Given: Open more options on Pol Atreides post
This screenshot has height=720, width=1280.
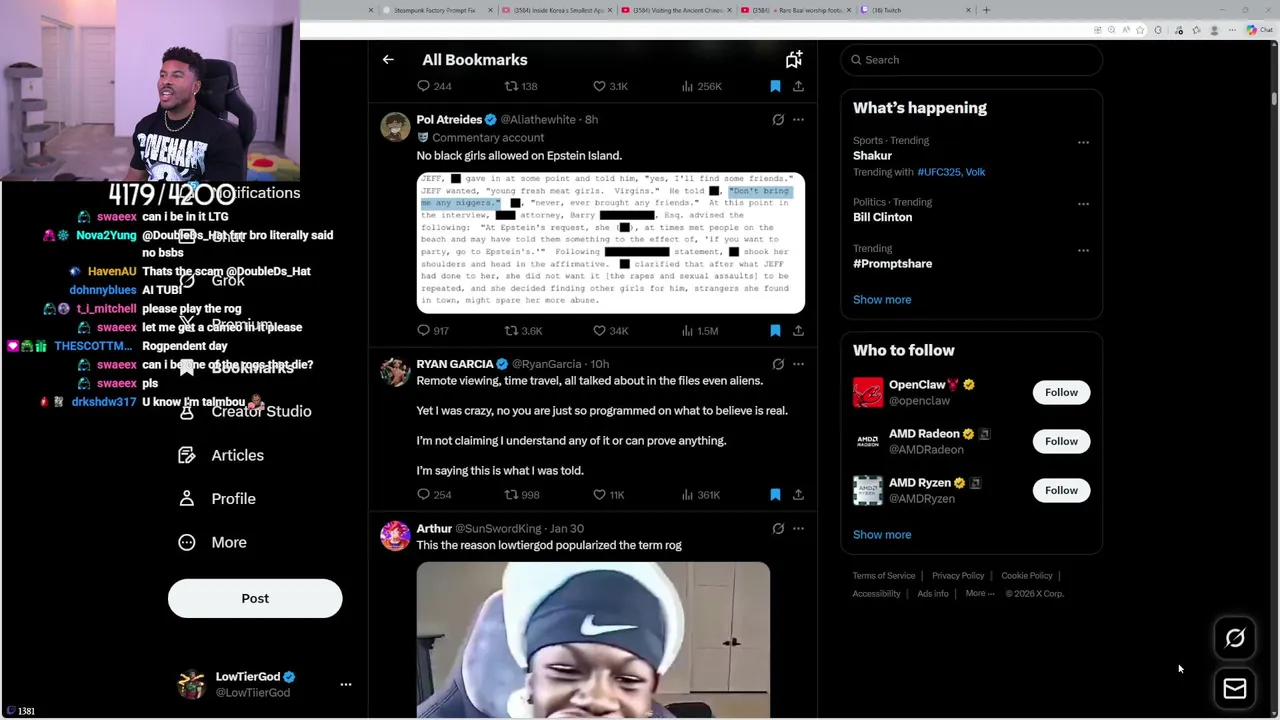Looking at the screenshot, I should click(798, 120).
